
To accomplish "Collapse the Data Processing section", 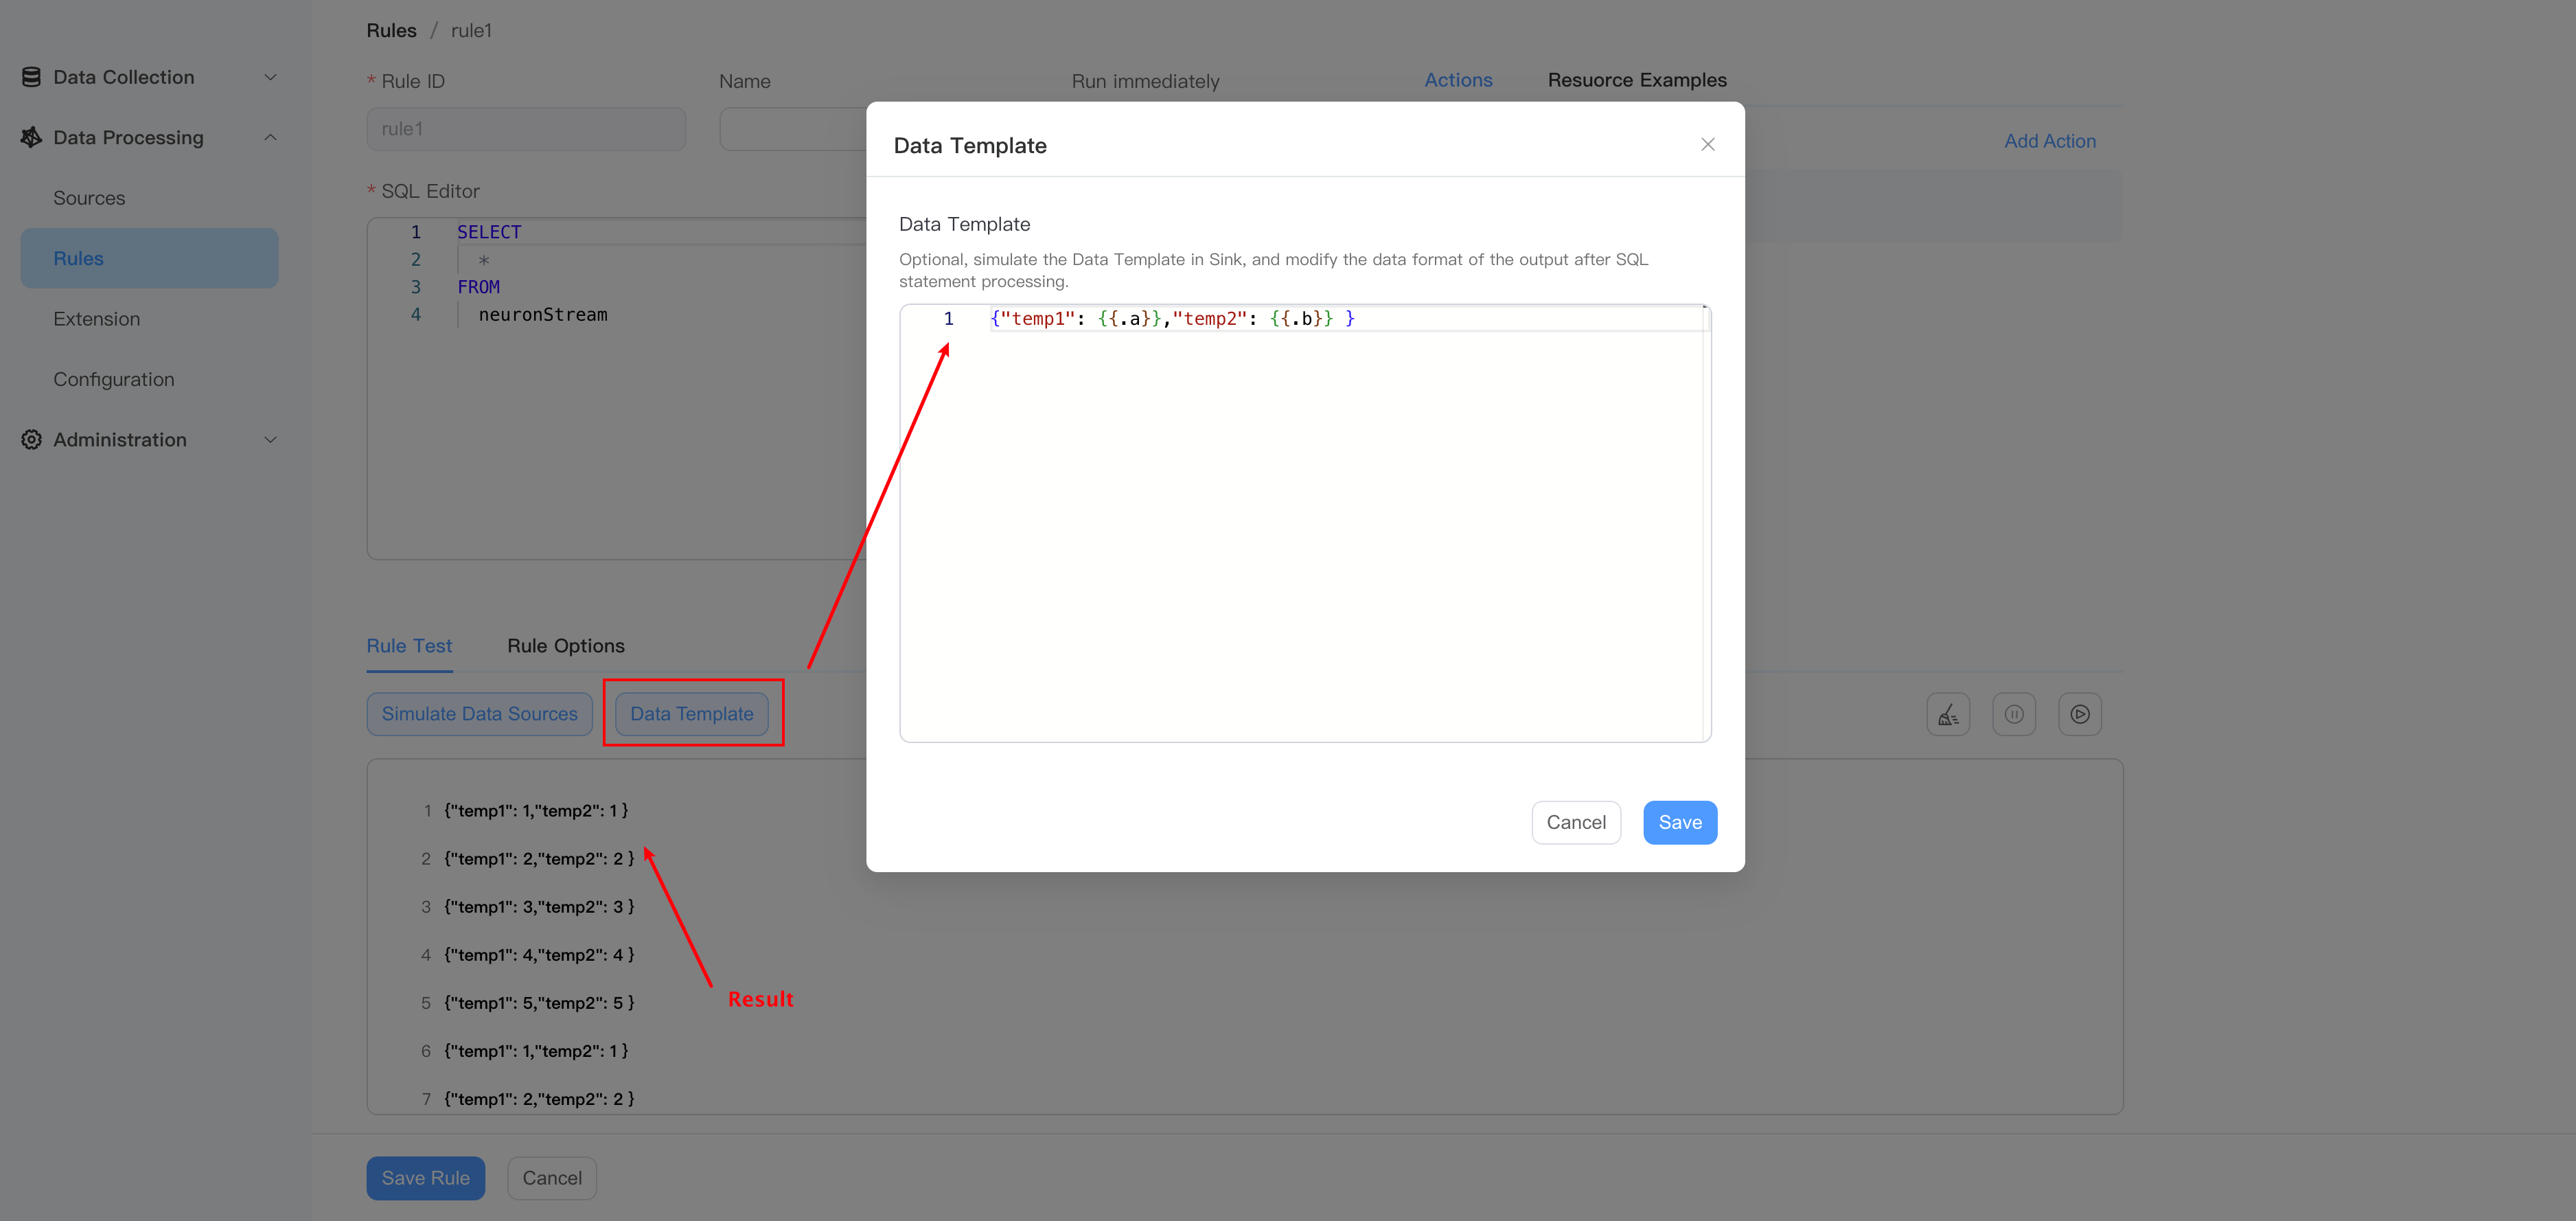I will [x=270, y=137].
